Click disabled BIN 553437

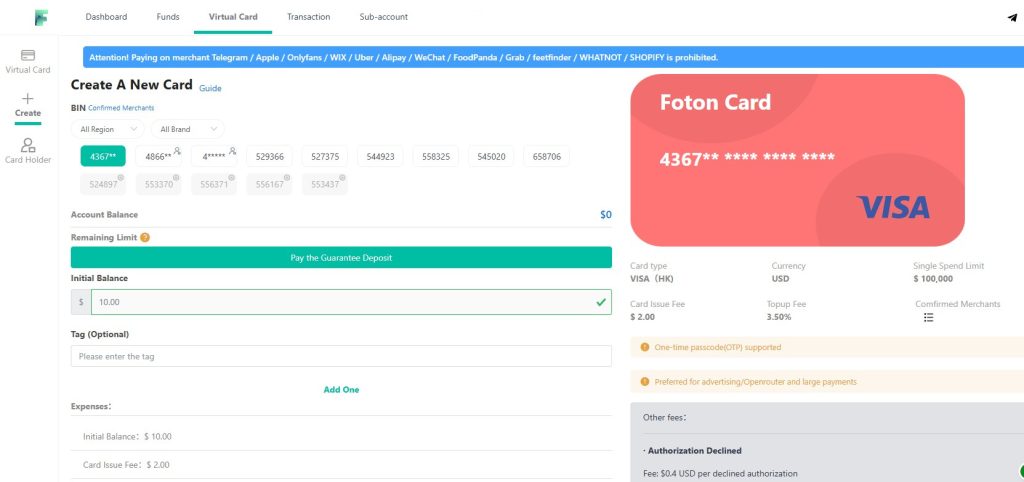[325, 185]
